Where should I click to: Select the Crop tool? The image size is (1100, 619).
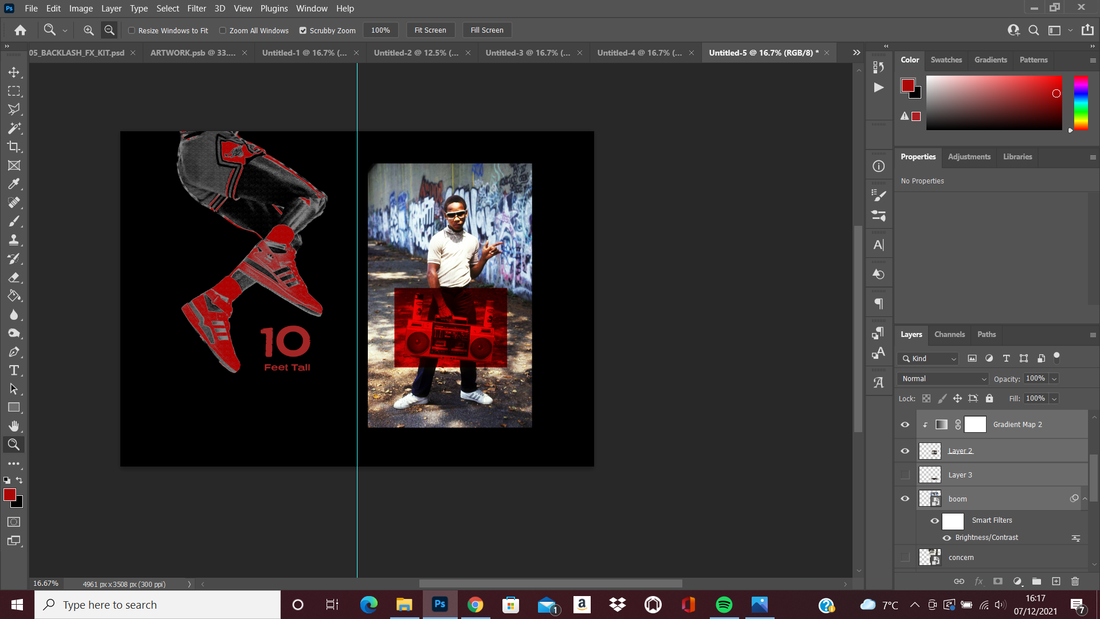[x=14, y=147]
